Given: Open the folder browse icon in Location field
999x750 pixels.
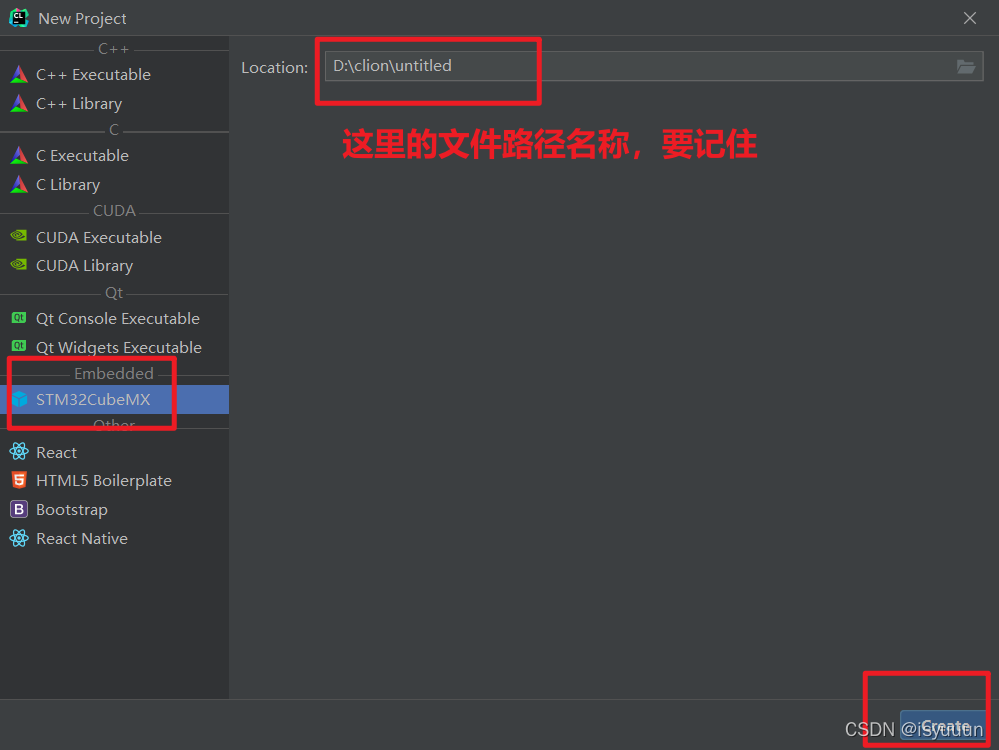Looking at the screenshot, I should pos(966,66).
